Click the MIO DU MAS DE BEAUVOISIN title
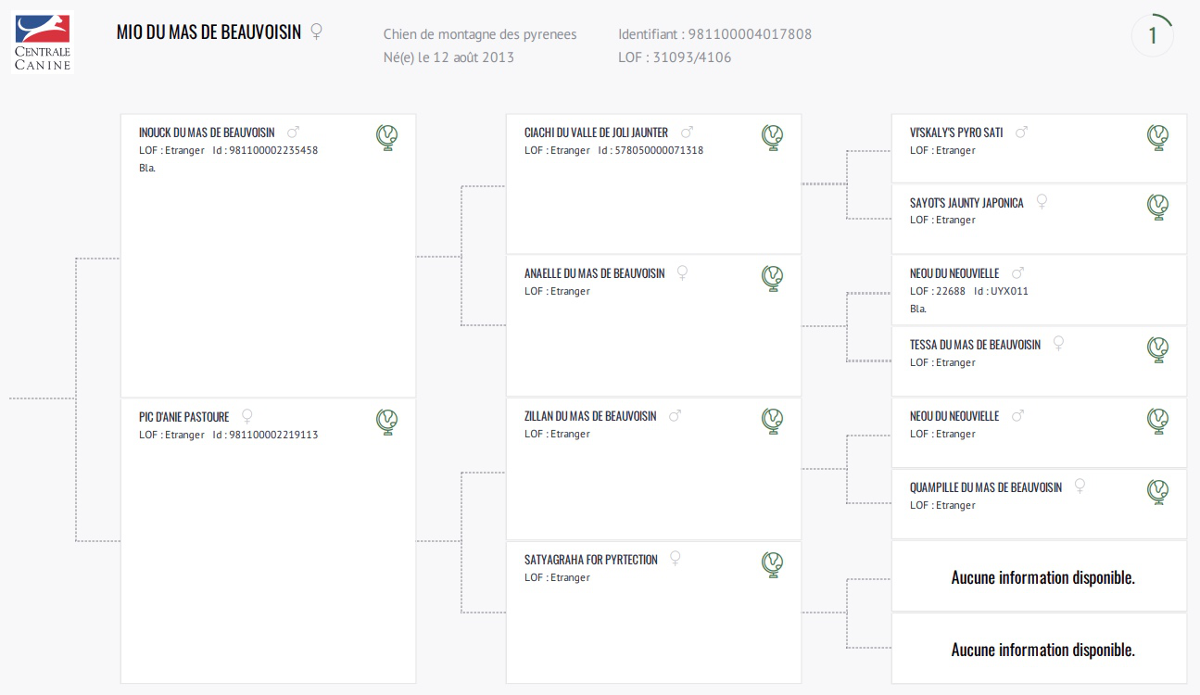Image resolution: width=1200 pixels, height=695 pixels. [x=209, y=32]
